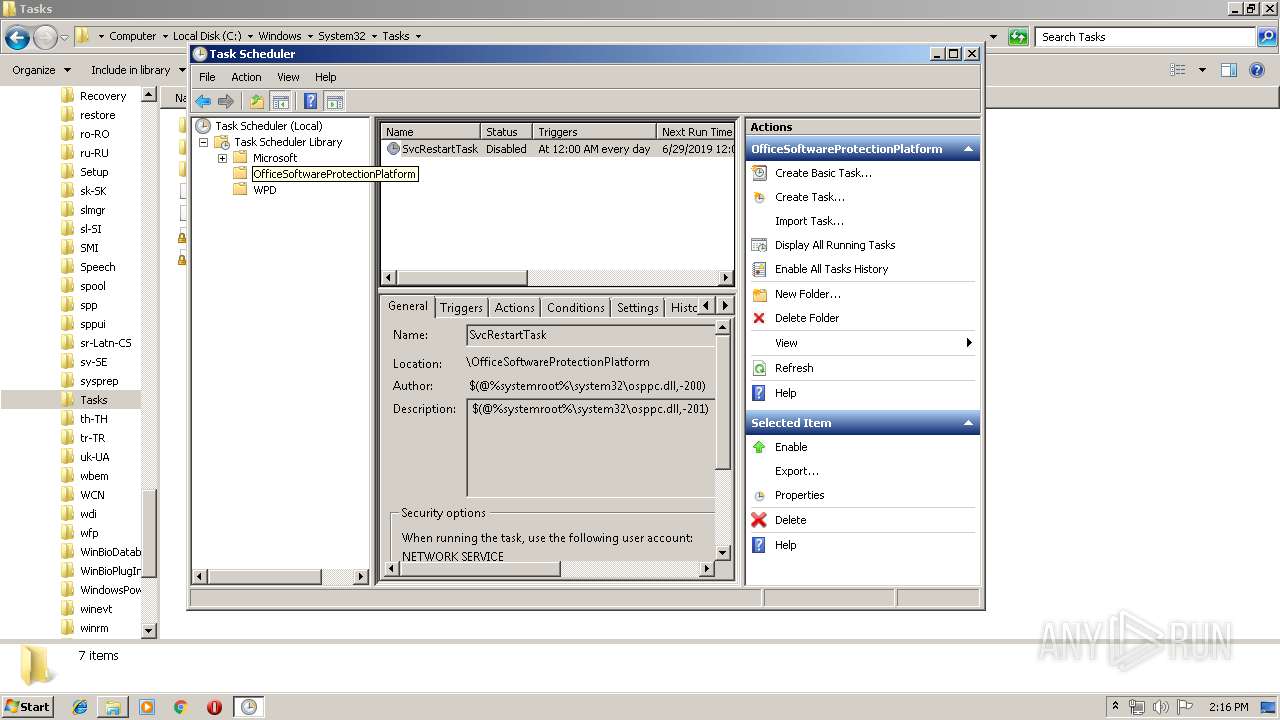Click the task Name input field
The width and height of the screenshot is (1280, 720).
[x=590, y=335]
